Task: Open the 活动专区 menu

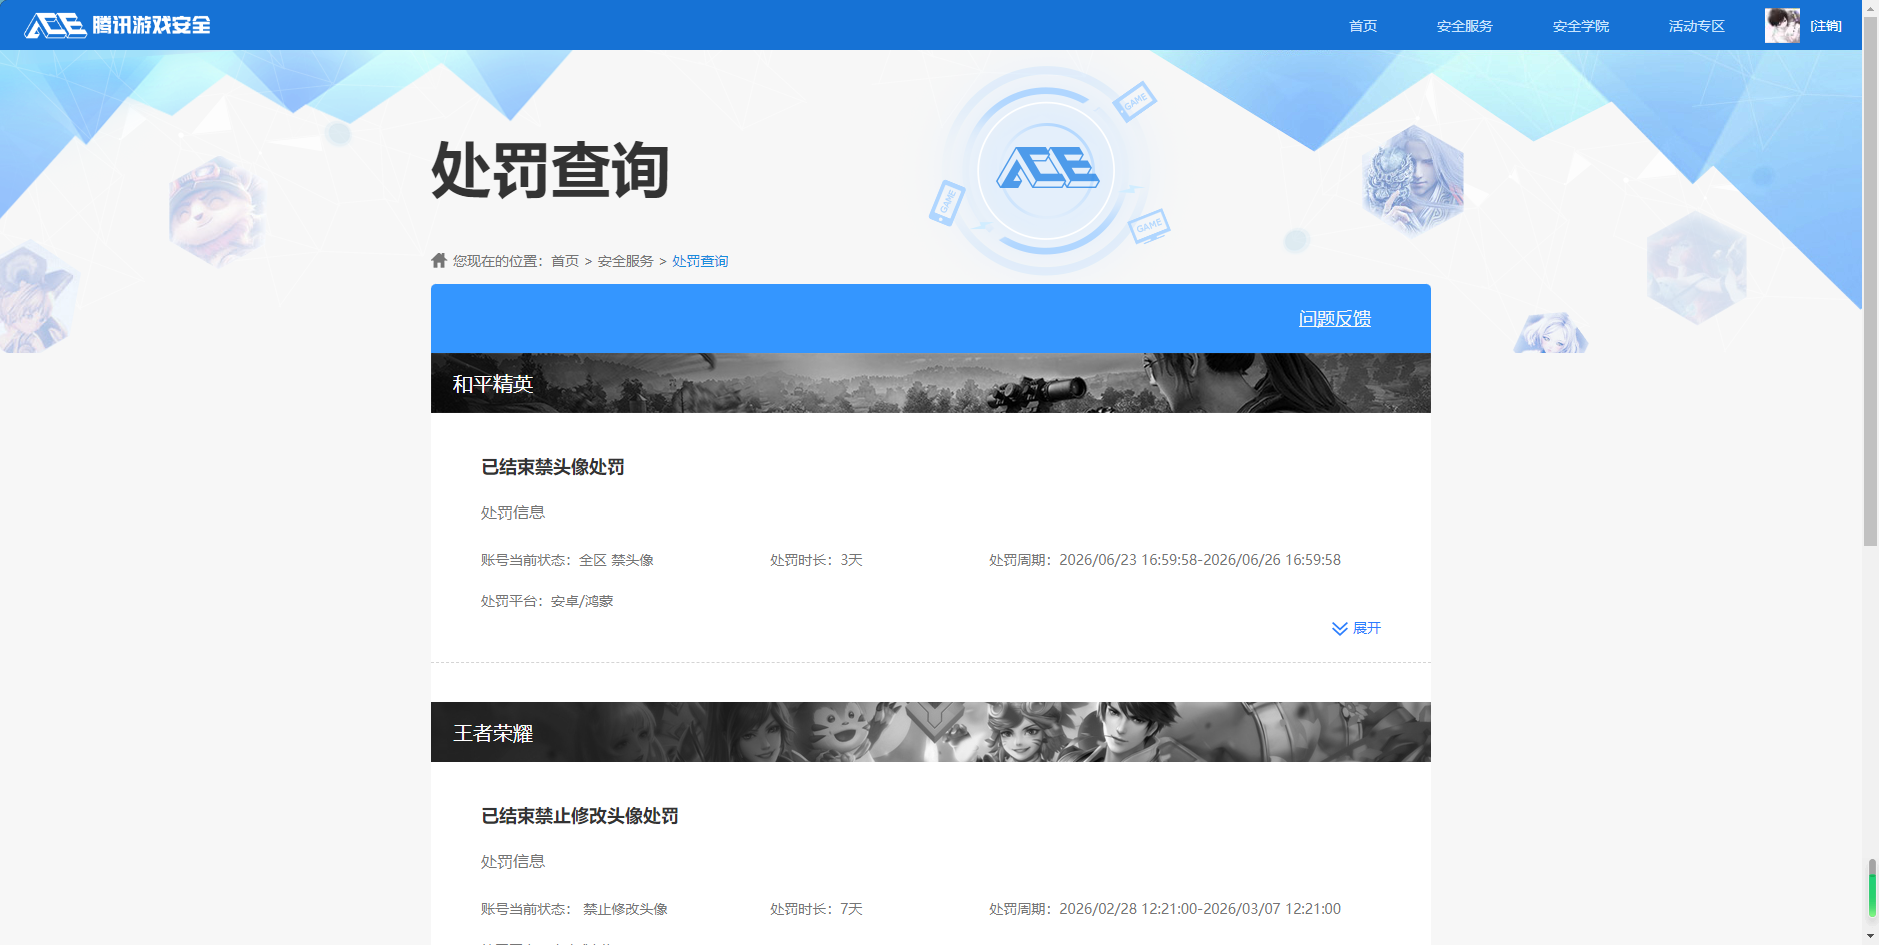Action: pyautogui.click(x=1696, y=26)
